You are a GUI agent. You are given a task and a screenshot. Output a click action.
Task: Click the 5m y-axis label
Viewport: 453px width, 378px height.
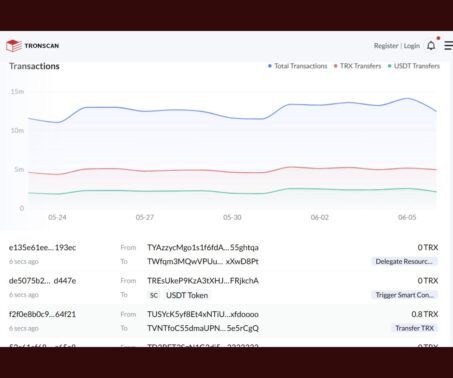[x=19, y=169]
